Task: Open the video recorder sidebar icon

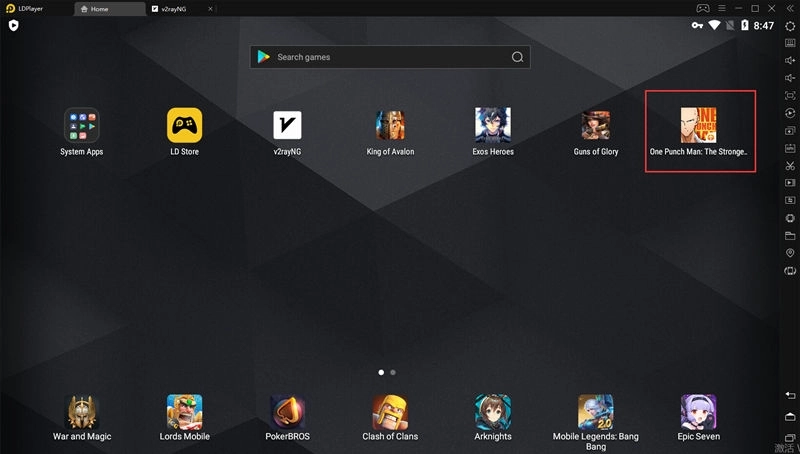Action: tap(790, 183)
